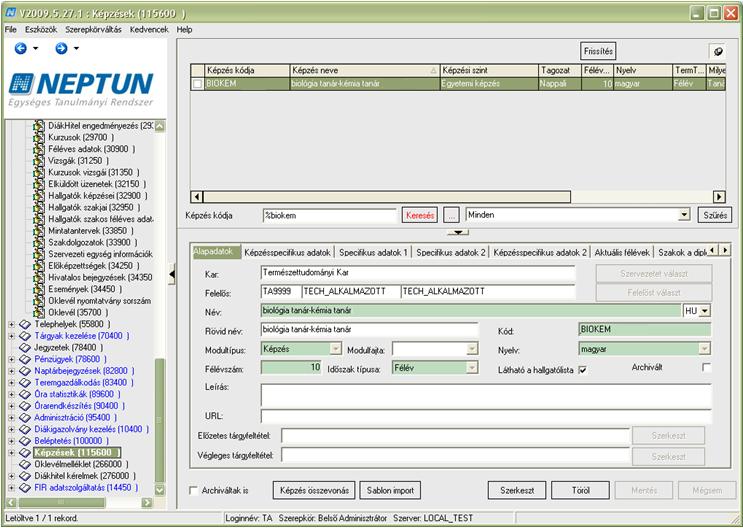743x528 pixels.
Task: Sort by the Képzés neve column header
Action: pyautogui.click(x=365, y=71)
